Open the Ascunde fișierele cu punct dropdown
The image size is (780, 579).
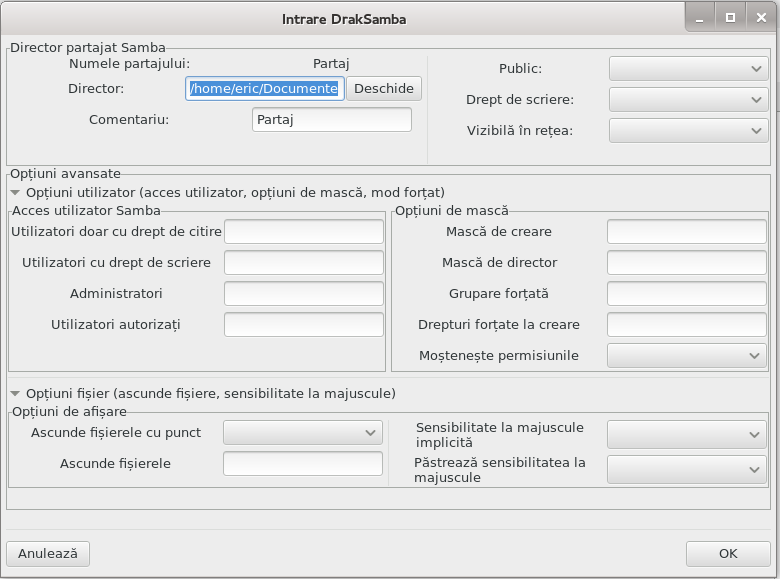click(x=302, y=432)
